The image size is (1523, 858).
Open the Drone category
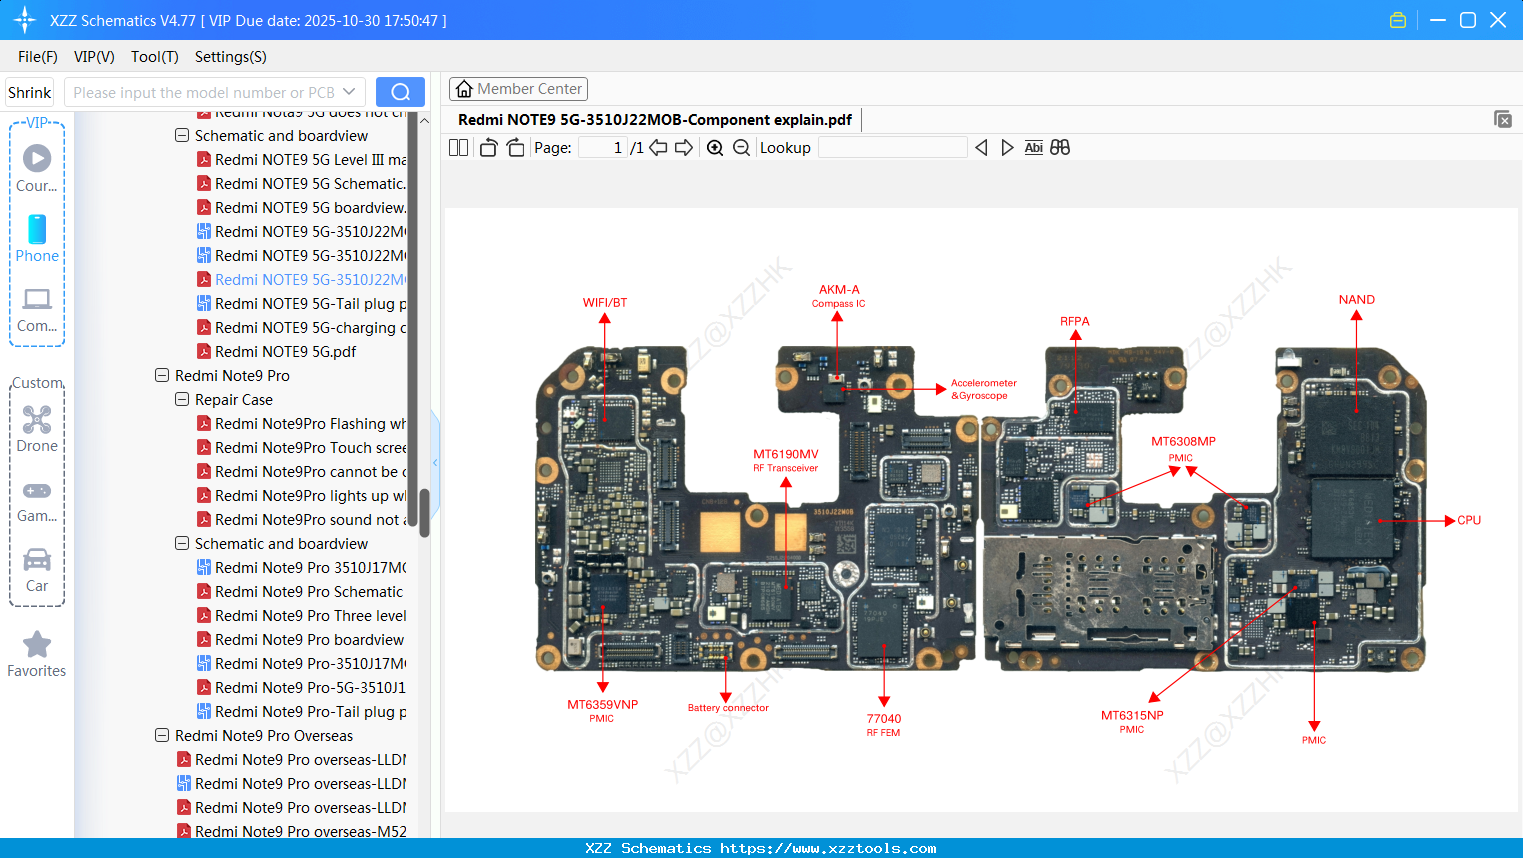tap(37, 428)
